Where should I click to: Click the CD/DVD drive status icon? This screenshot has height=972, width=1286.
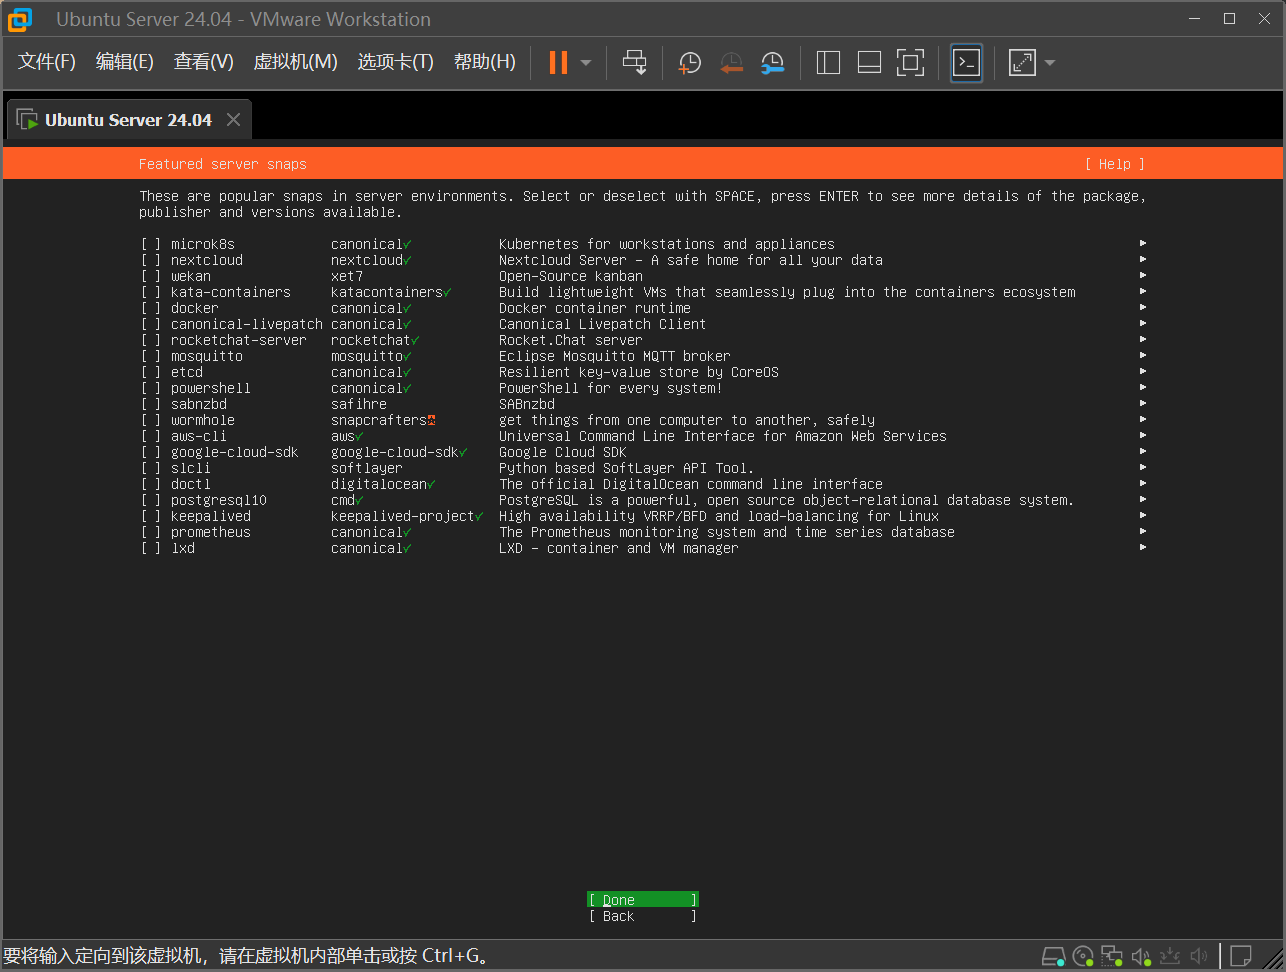pyautogui.click(x=1083, y=957)
